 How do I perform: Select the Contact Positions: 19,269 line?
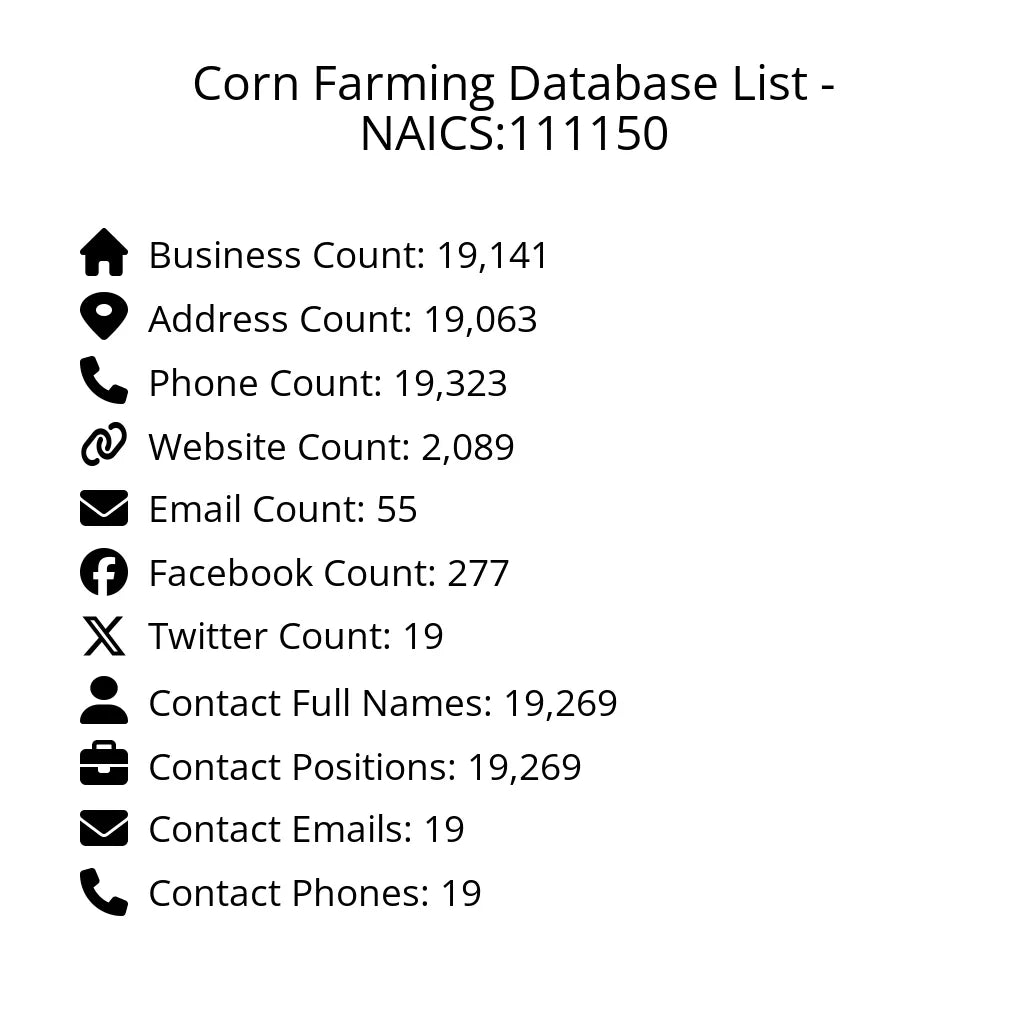pyautogui.click(x=364, y=767)
